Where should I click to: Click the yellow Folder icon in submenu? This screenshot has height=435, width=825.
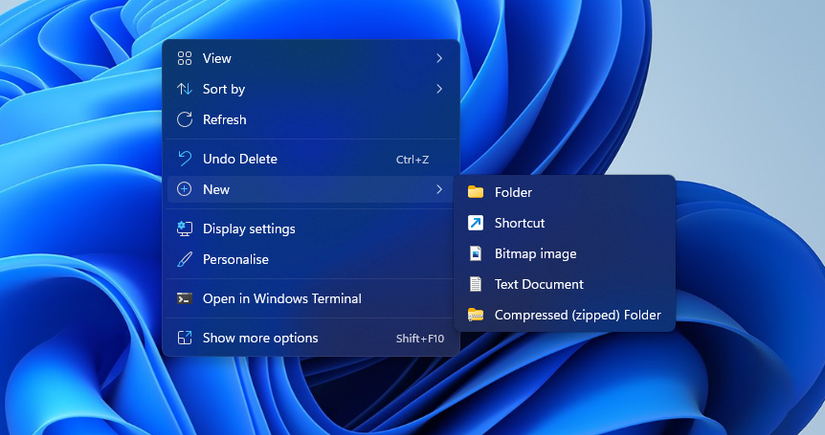[x=476, y=192]
